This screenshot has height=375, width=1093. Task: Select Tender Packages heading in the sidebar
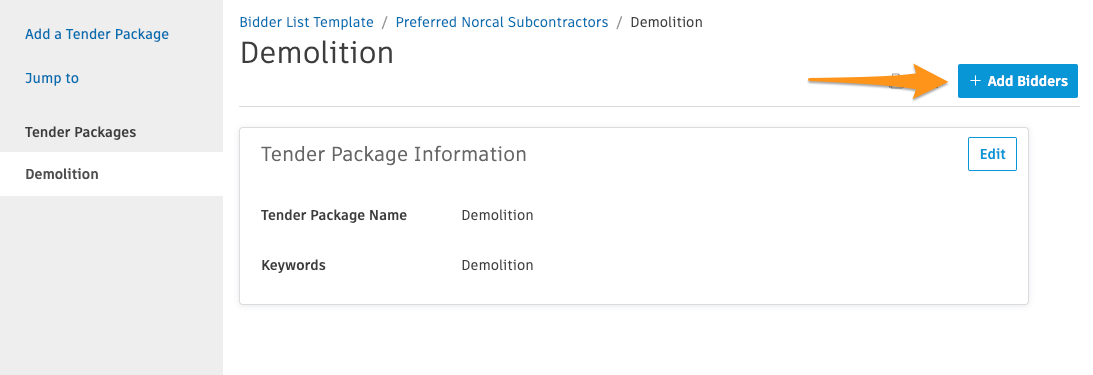(x=80, y=132)
